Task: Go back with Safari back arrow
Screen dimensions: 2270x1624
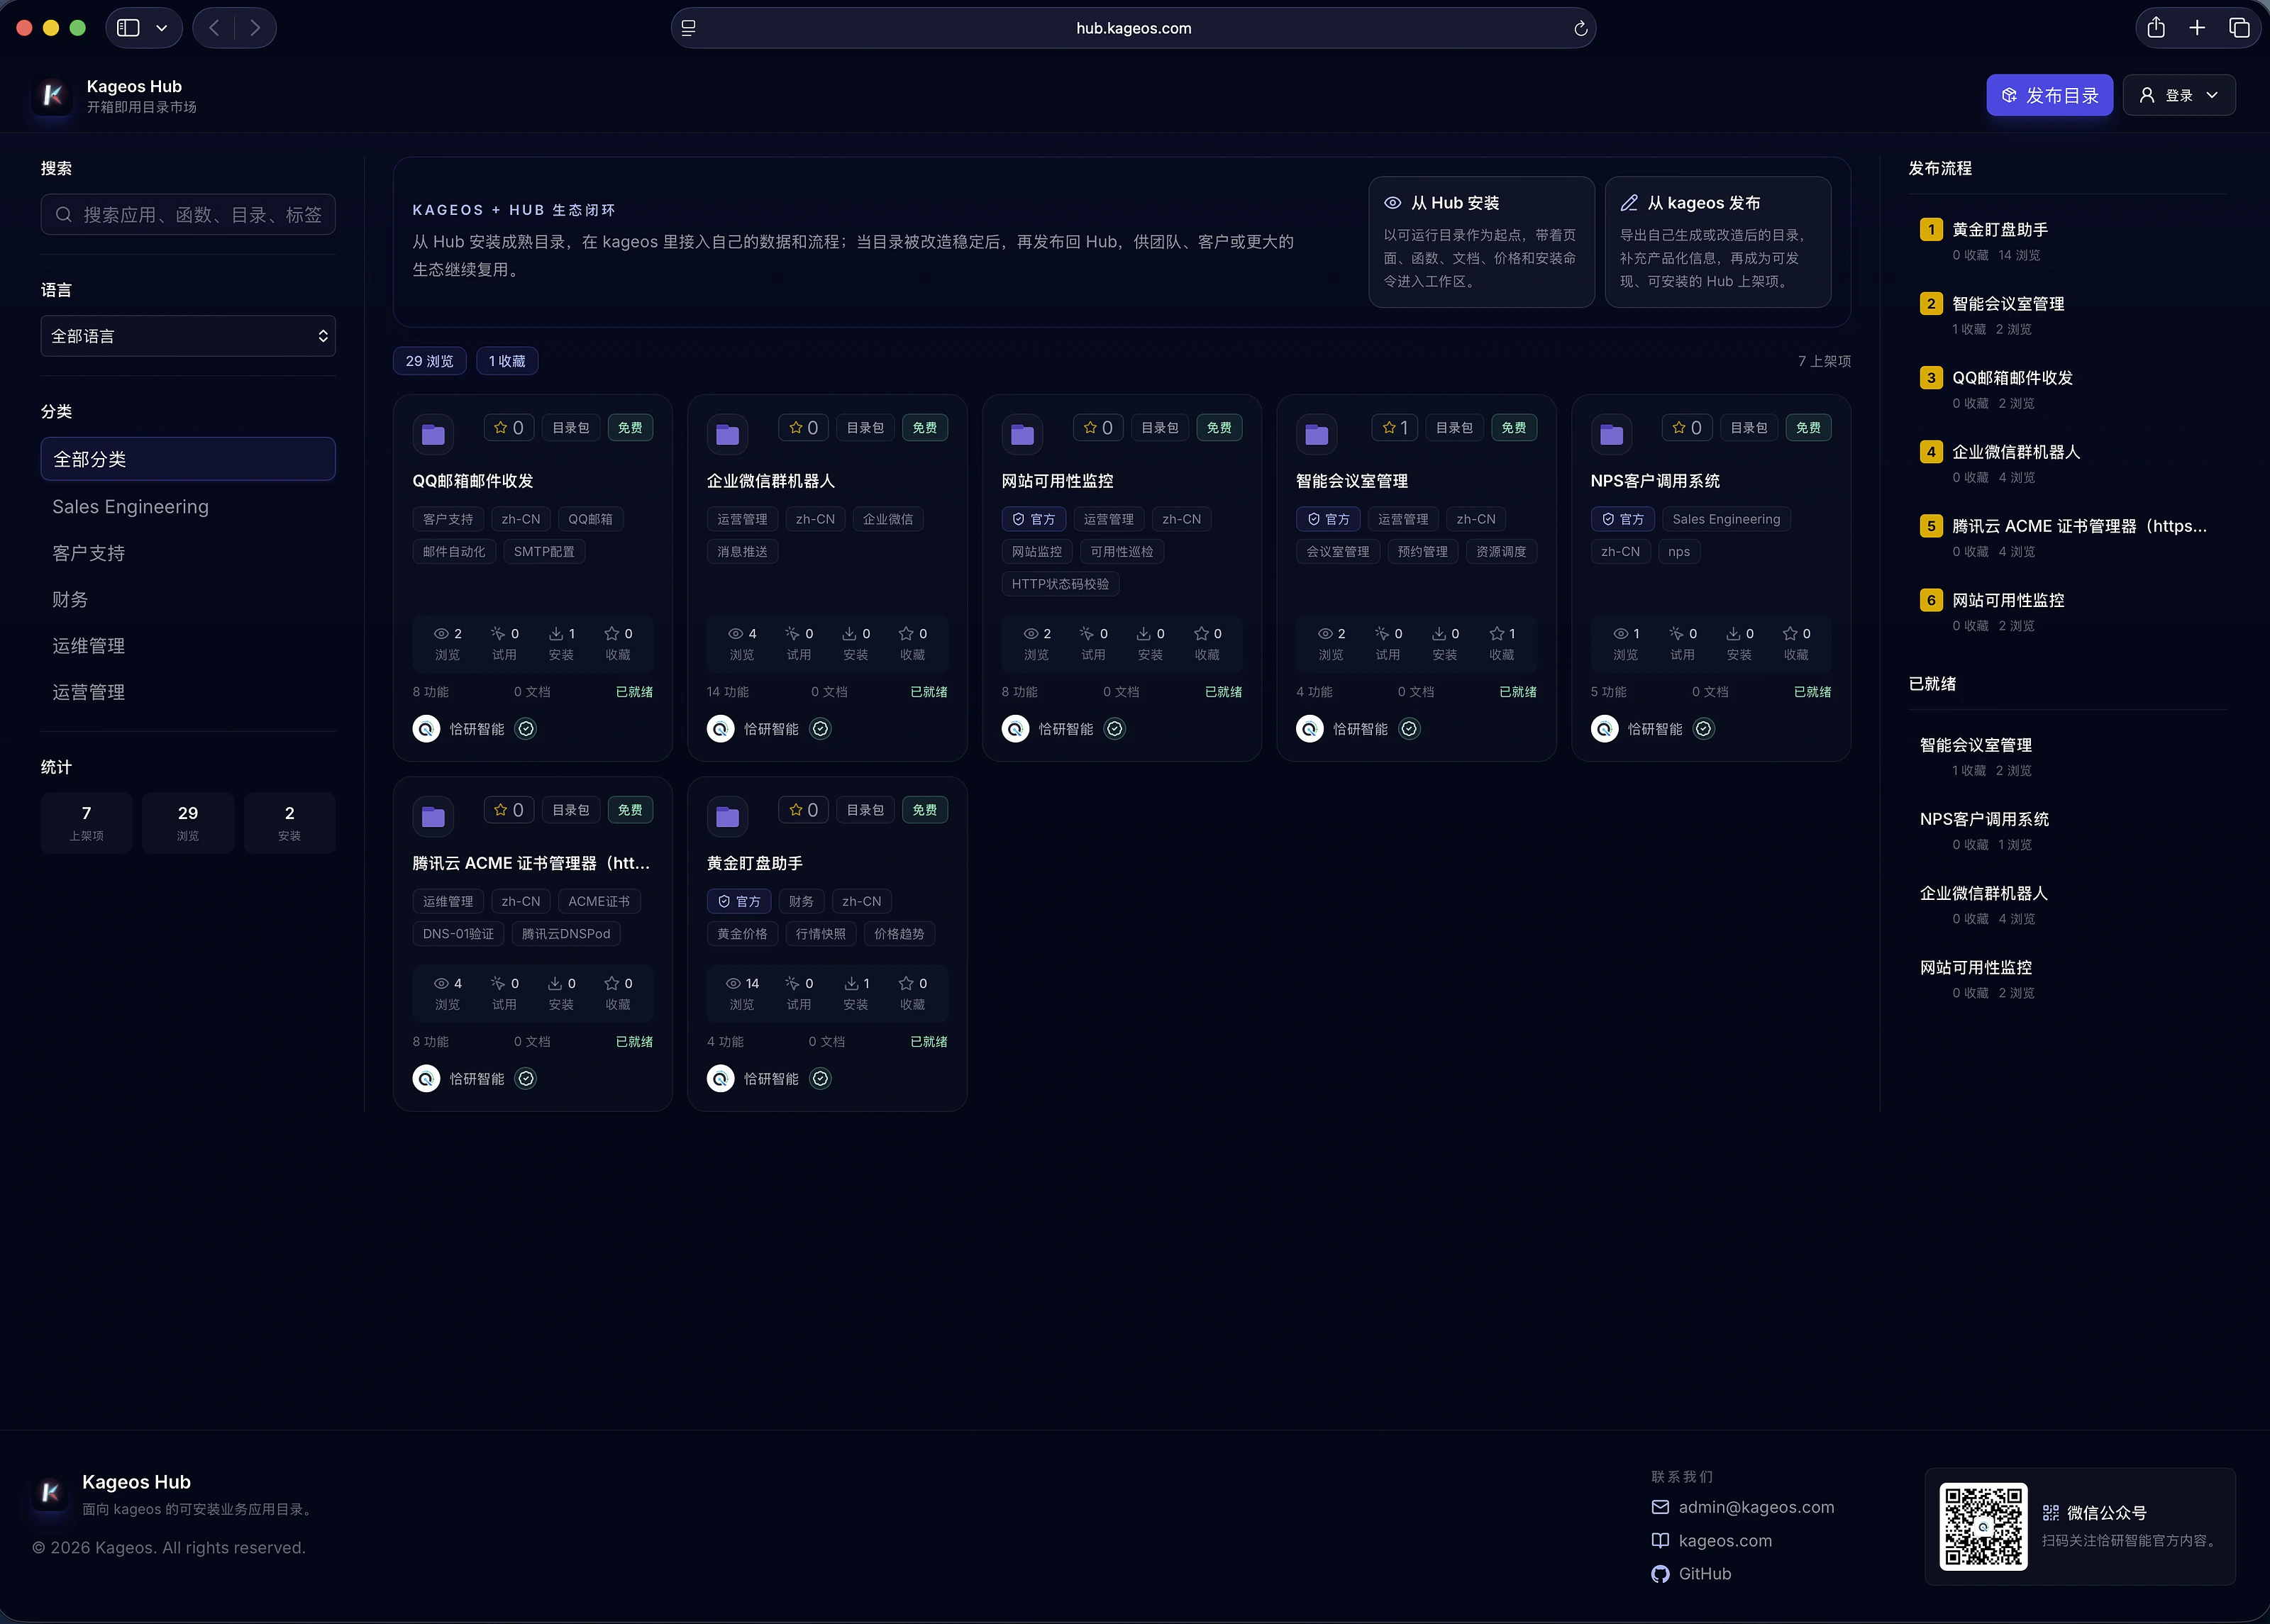Action: (214, 28)
